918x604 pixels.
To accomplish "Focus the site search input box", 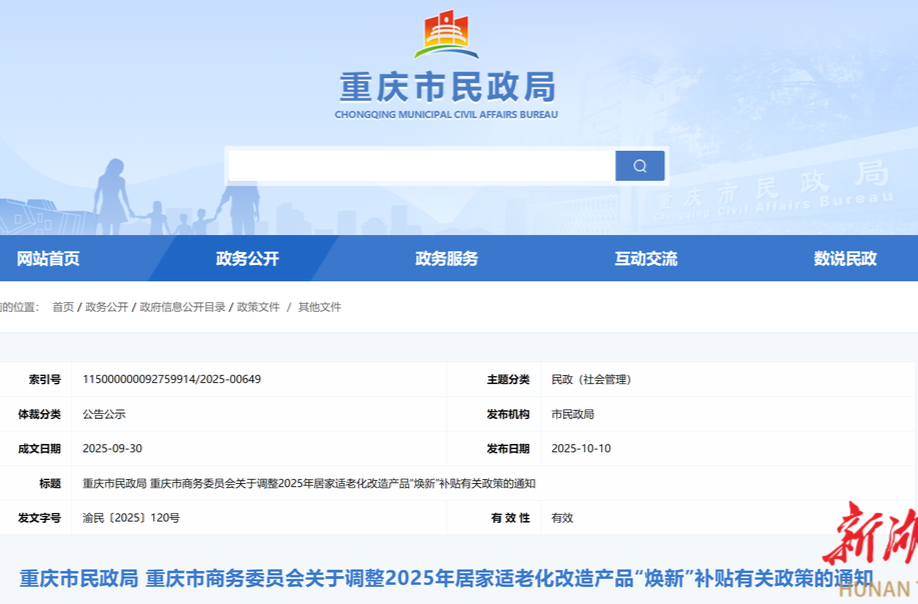I will coord(421,166).
